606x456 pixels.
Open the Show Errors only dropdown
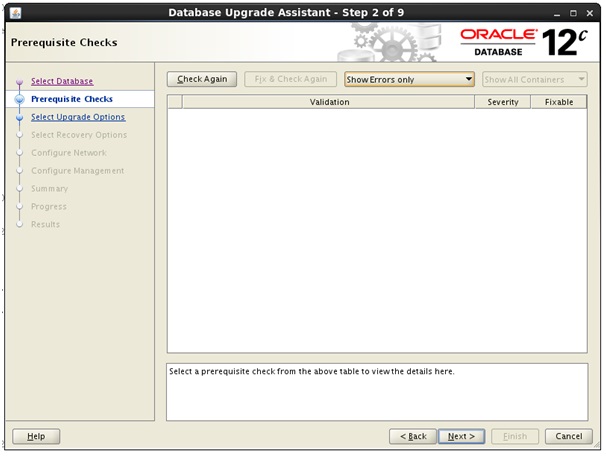408,80
